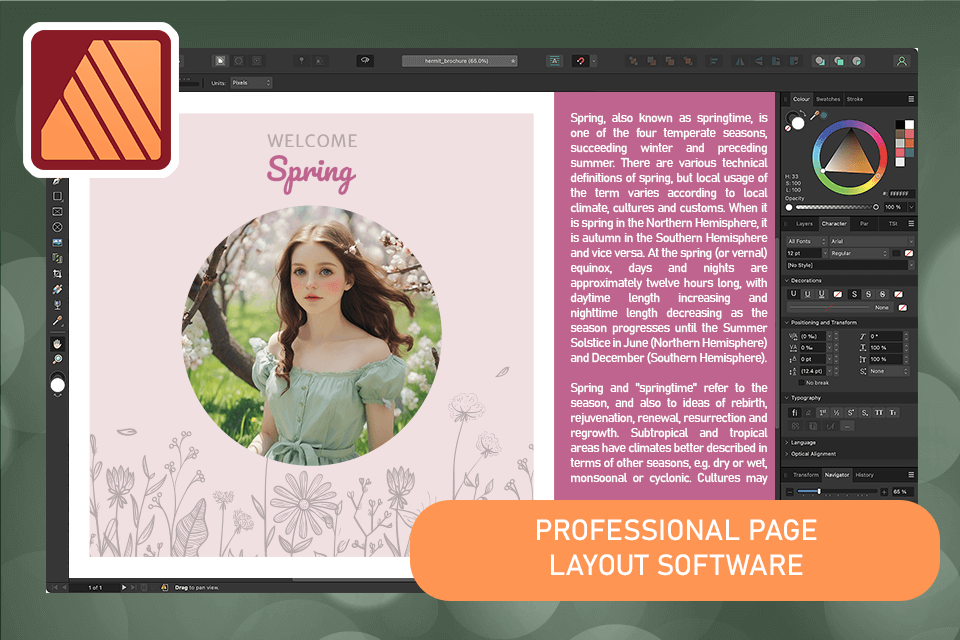Toggle superscript S typography button
Image resolution: width=960 pixels, height=640 pixels.
tap(850, 413)
